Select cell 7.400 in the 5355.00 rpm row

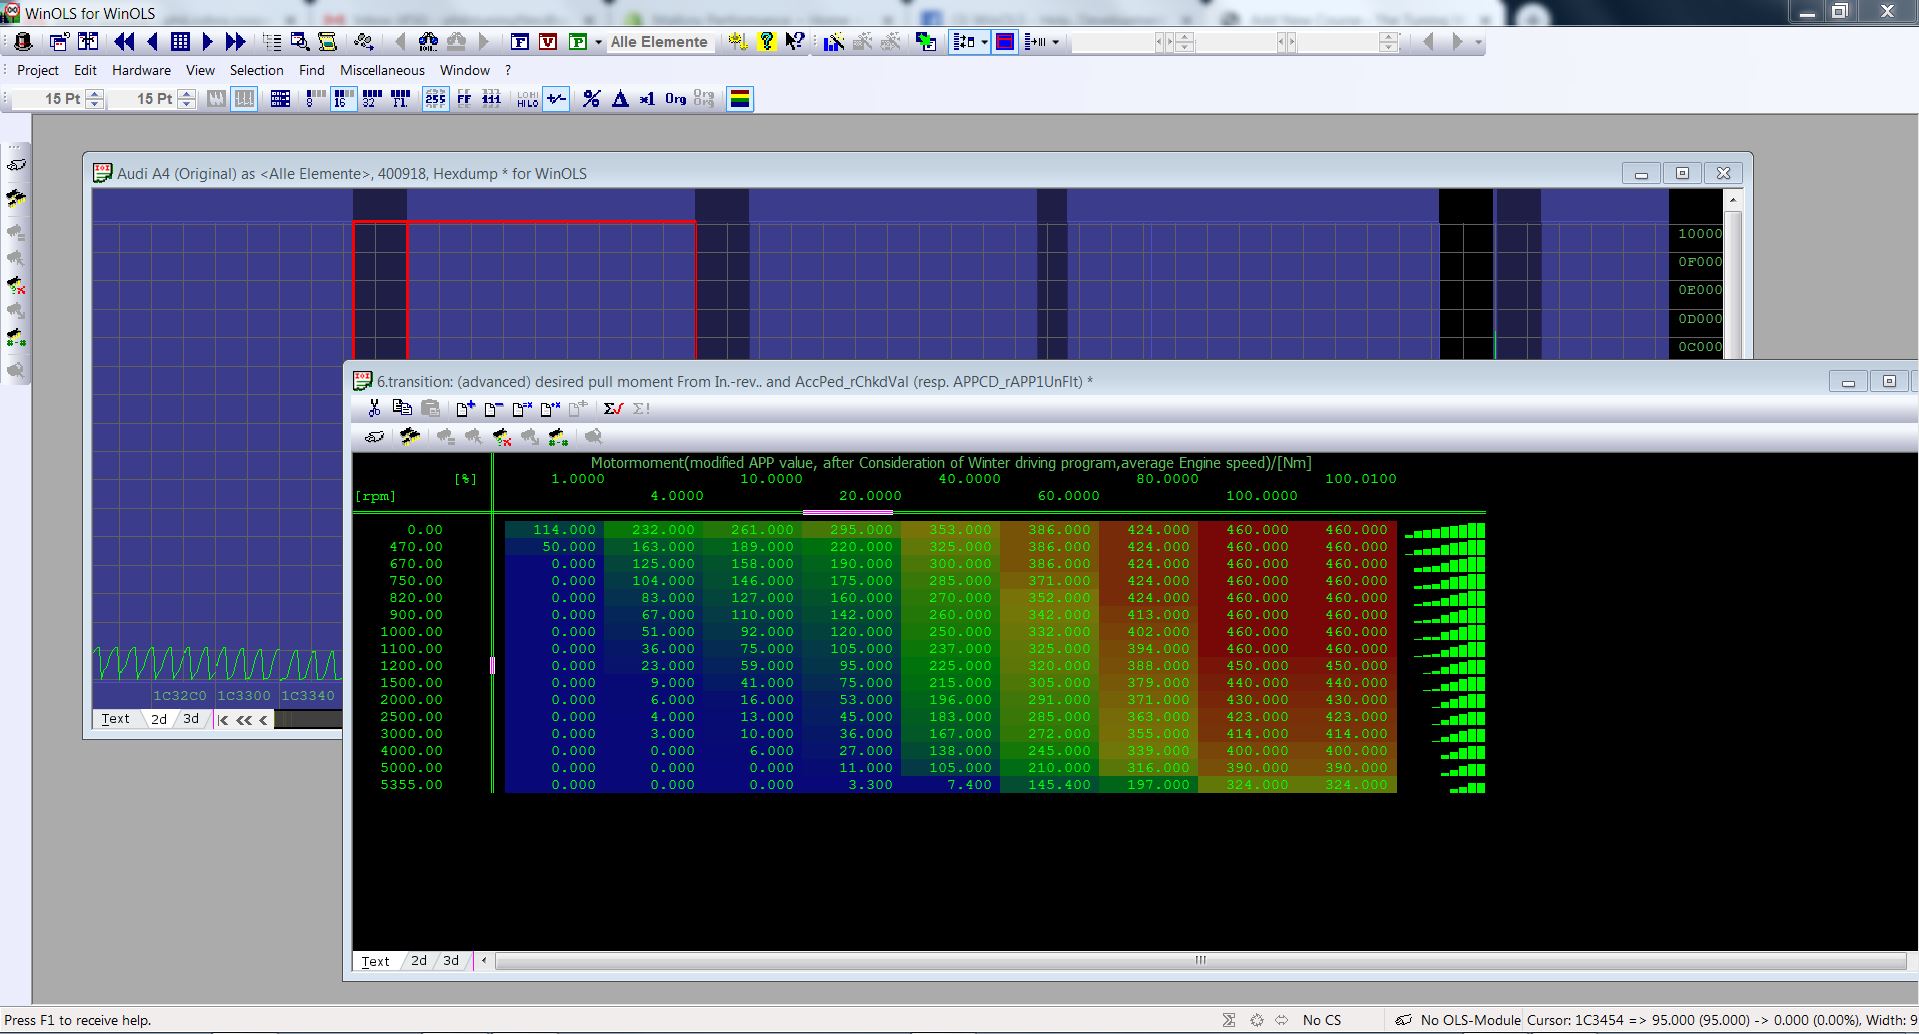point(951,785)
